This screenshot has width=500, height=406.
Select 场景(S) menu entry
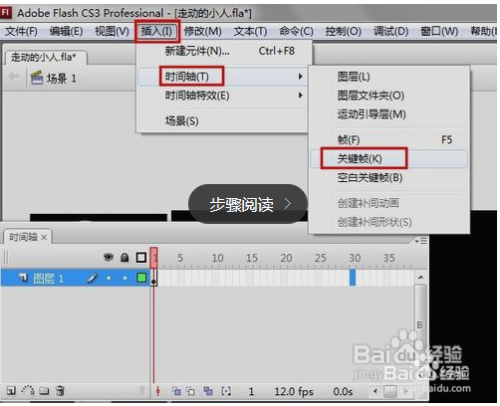coord(223,121)
